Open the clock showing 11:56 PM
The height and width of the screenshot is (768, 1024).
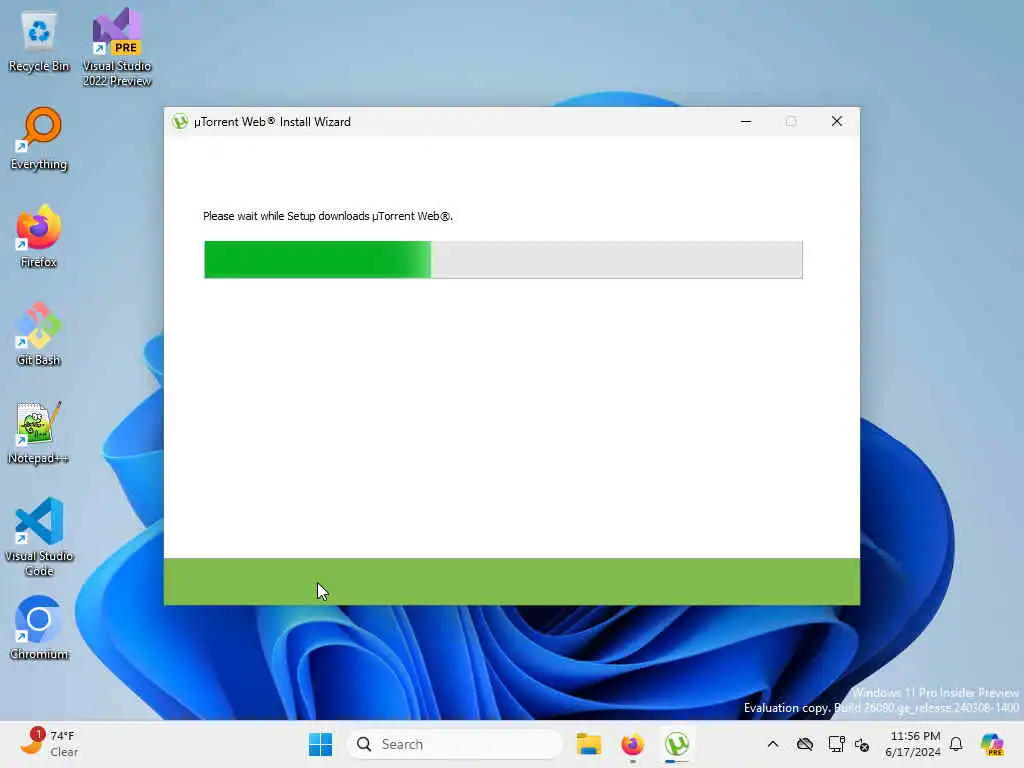[913, 744]
